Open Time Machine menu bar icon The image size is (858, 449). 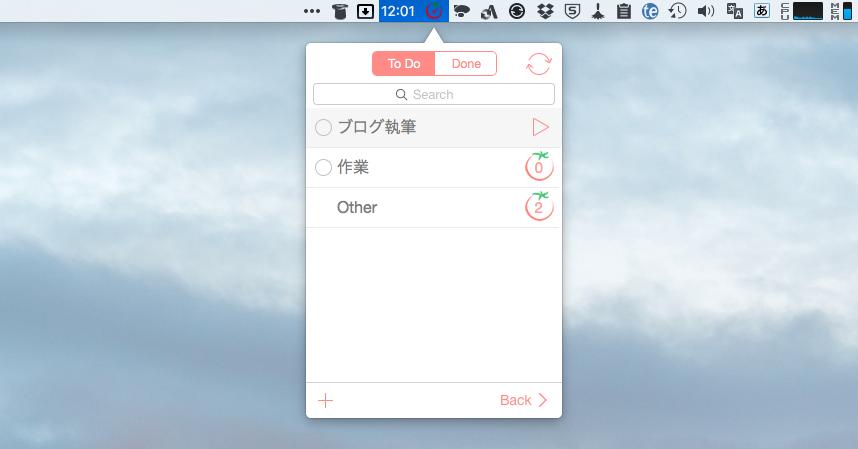(677, 11)
